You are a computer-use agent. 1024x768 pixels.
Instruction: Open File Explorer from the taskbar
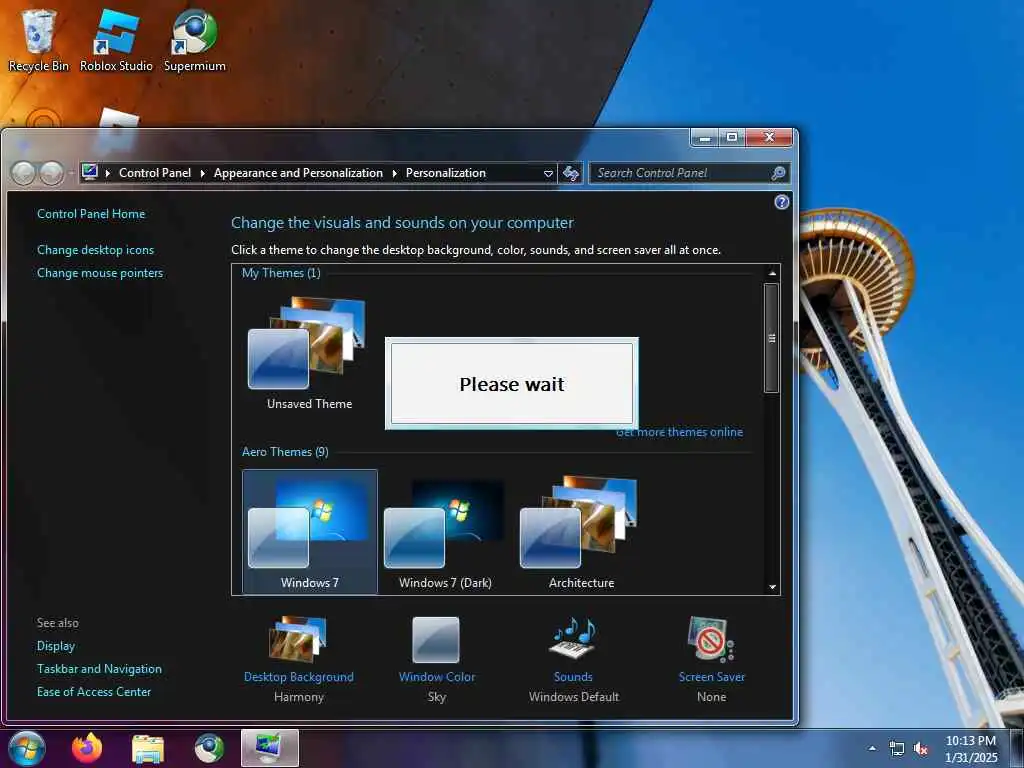click(x=148, y=749)
